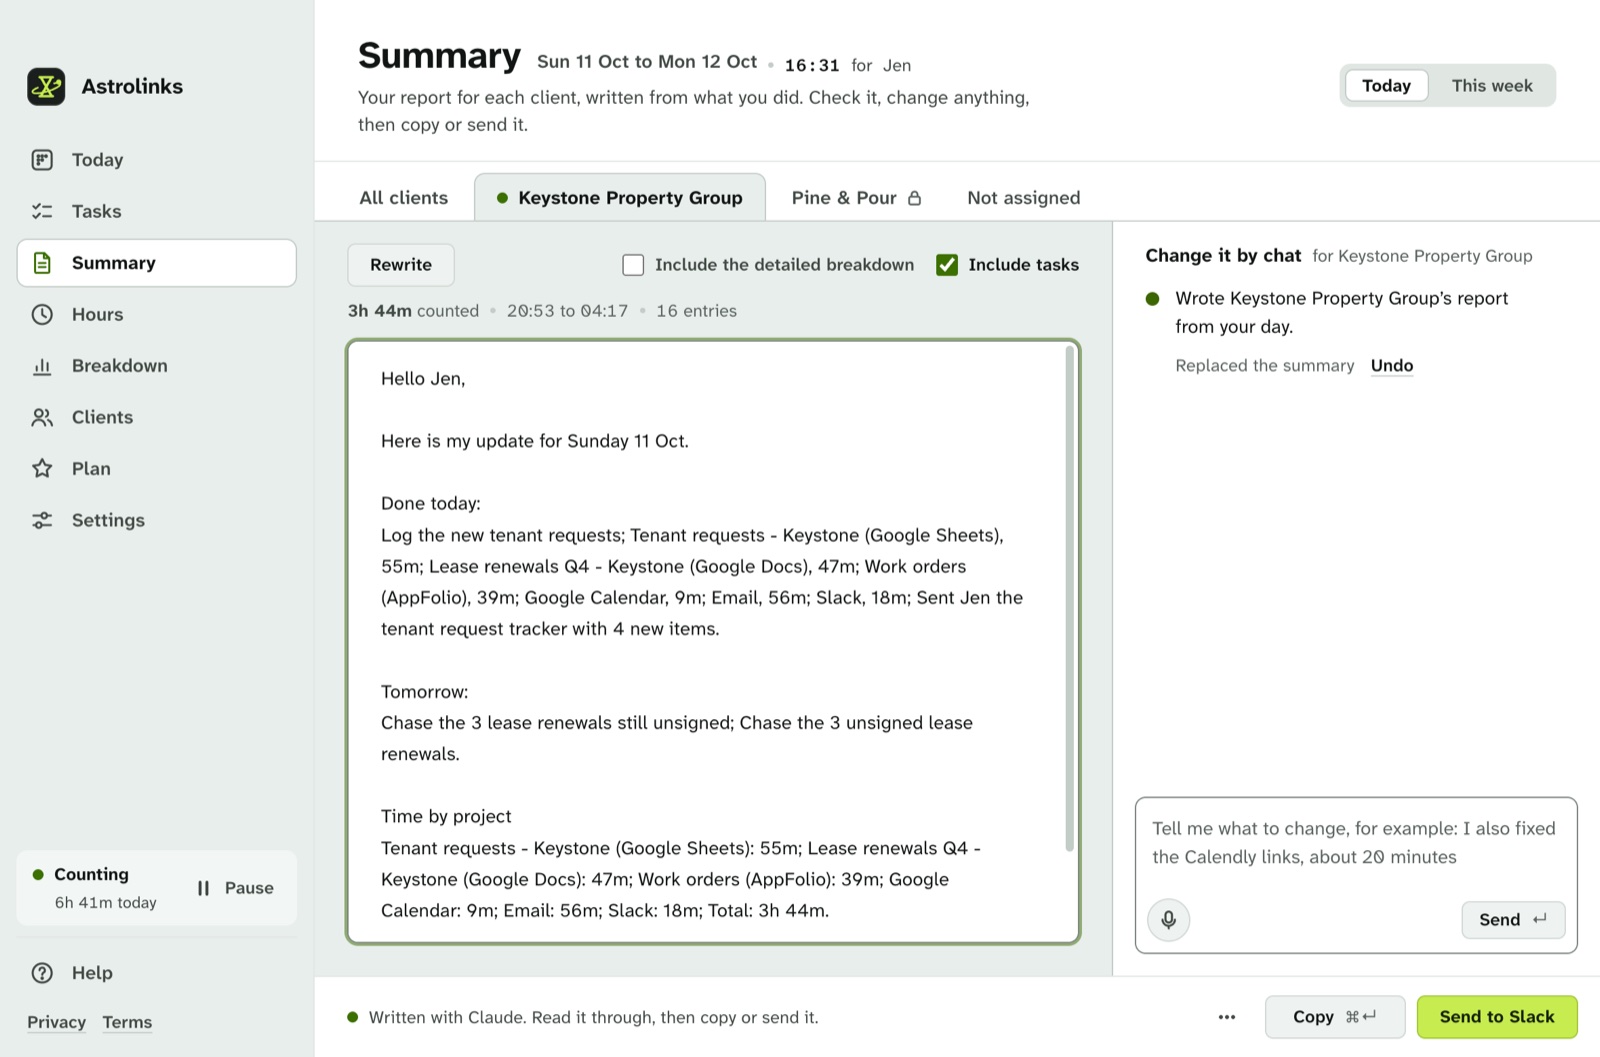Viewport: 1600px width, 1057px height.
Task: Uncheck the Include tasks checkbox
Action: (x=947, y=265)
